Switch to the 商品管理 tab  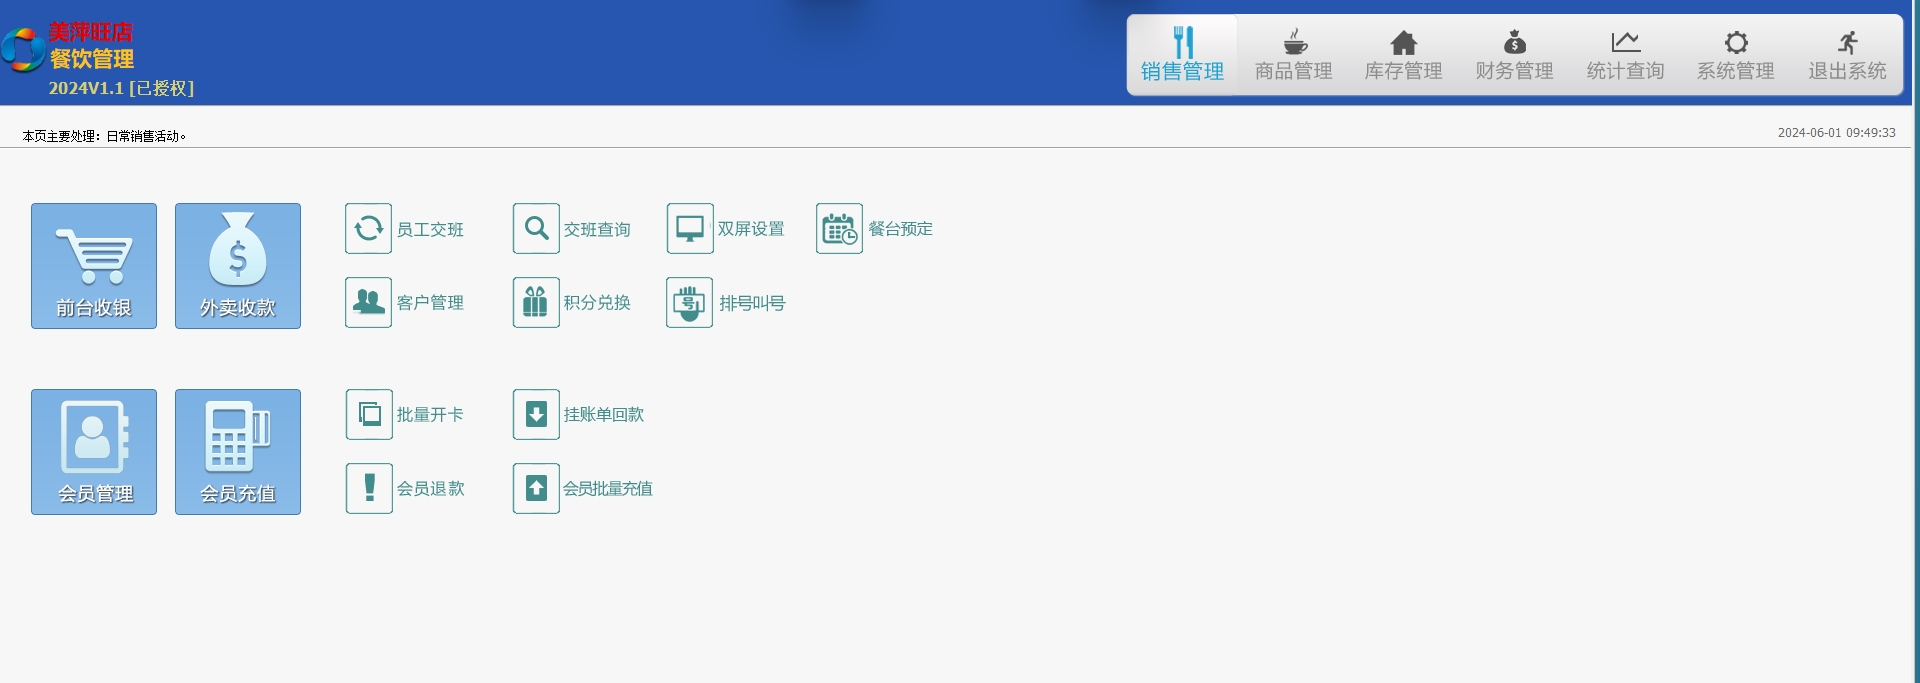tap(1293, 55)
